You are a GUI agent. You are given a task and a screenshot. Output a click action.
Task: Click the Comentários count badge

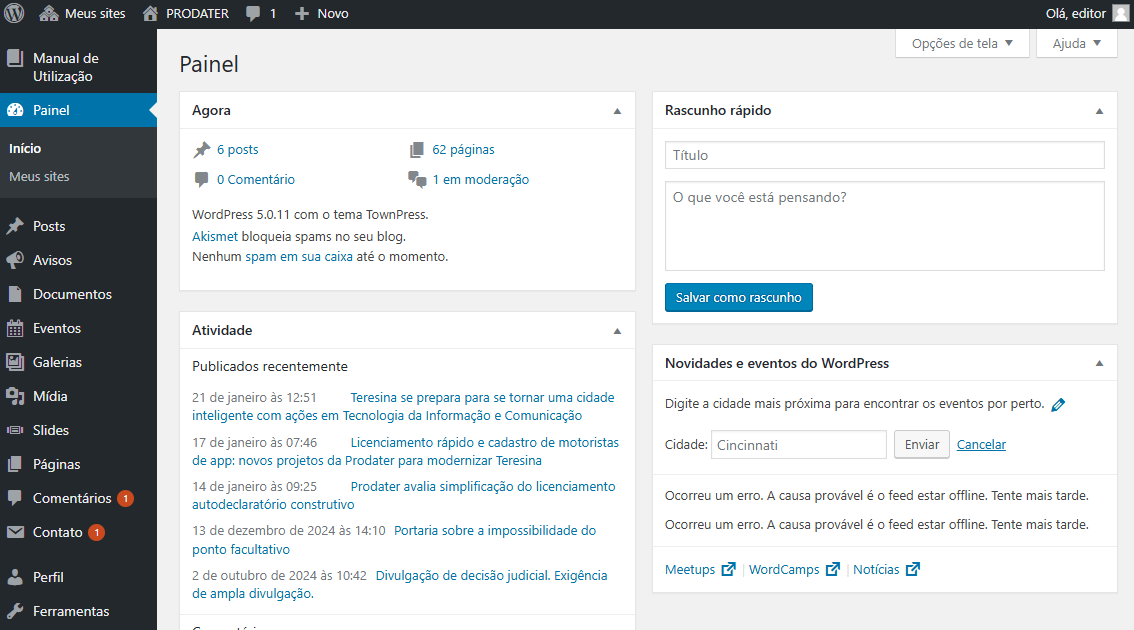coord(125,498)
